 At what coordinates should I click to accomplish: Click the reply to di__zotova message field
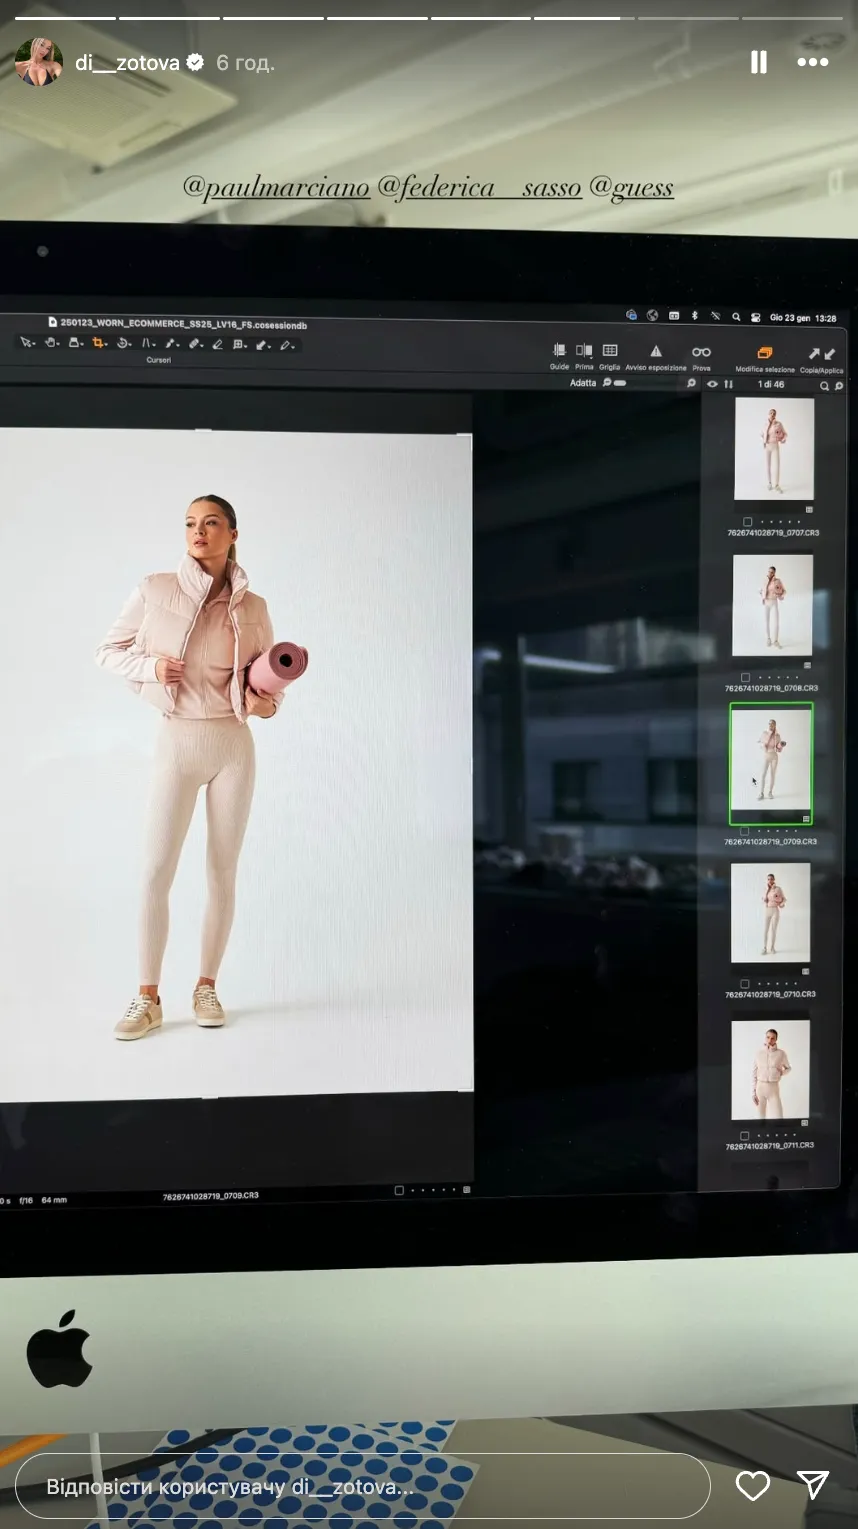(360, 1487)
